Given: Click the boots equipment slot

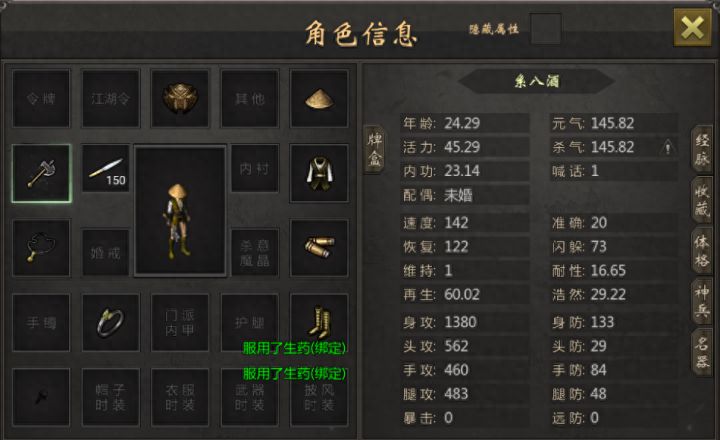Looking at the screenshot, I should click(x=319, y=322).
